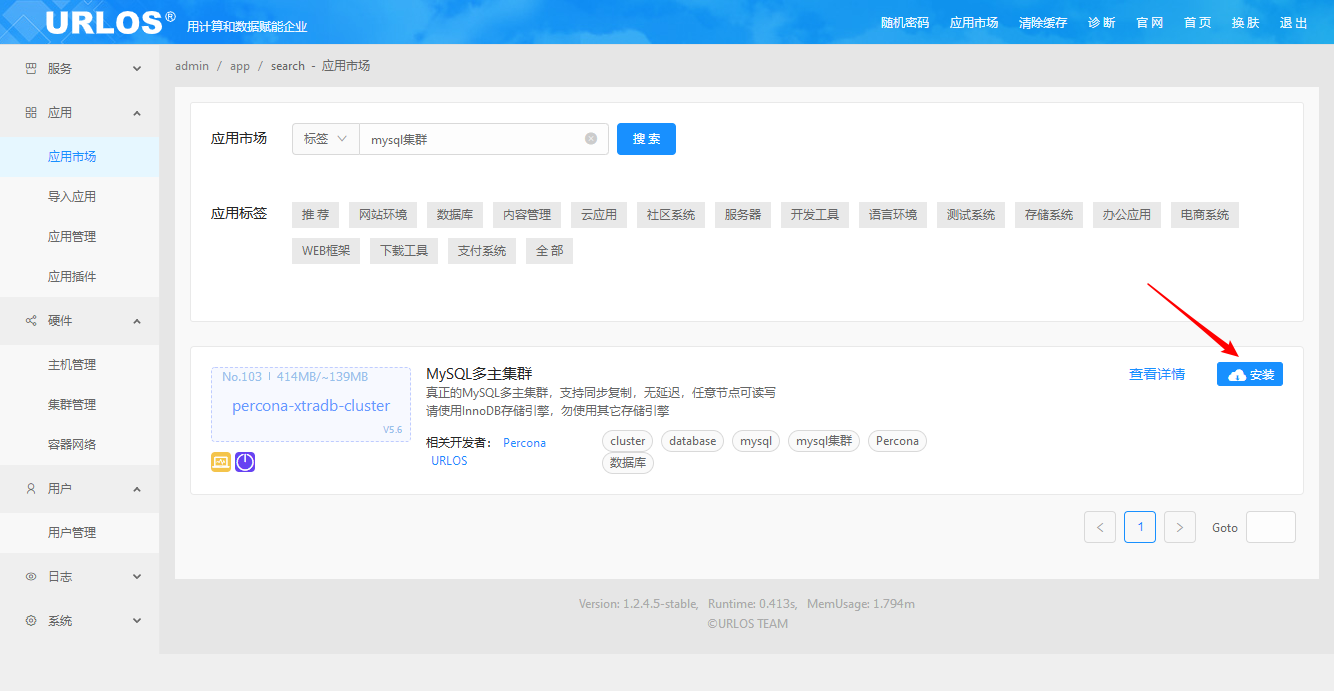Image resolution: width=1334 pixels, height=691 pixels.
Task: Click the 服务 sidebar icon
Action: (x=31, y=69)
